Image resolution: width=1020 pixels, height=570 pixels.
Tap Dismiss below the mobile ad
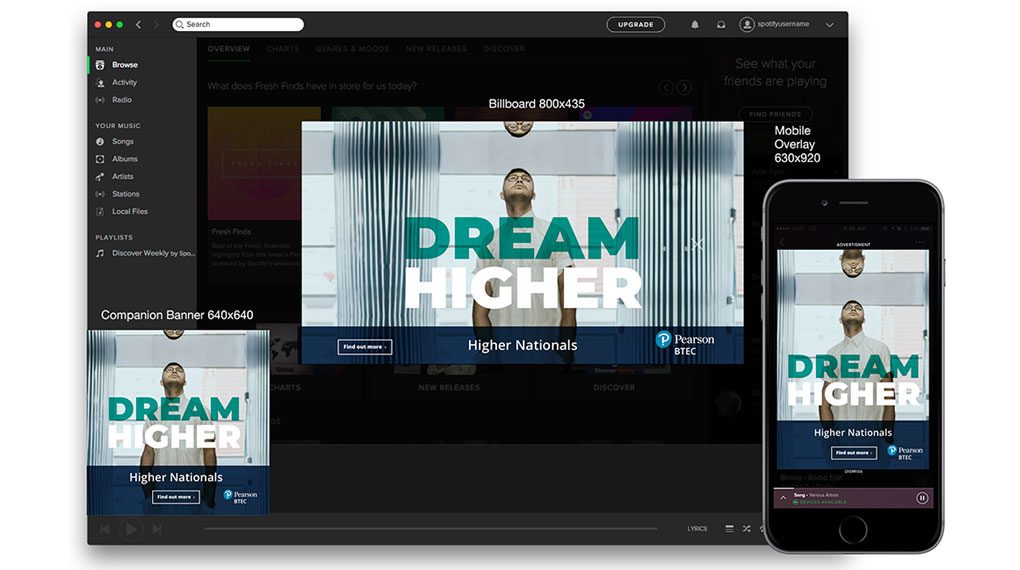click(853, 471)
